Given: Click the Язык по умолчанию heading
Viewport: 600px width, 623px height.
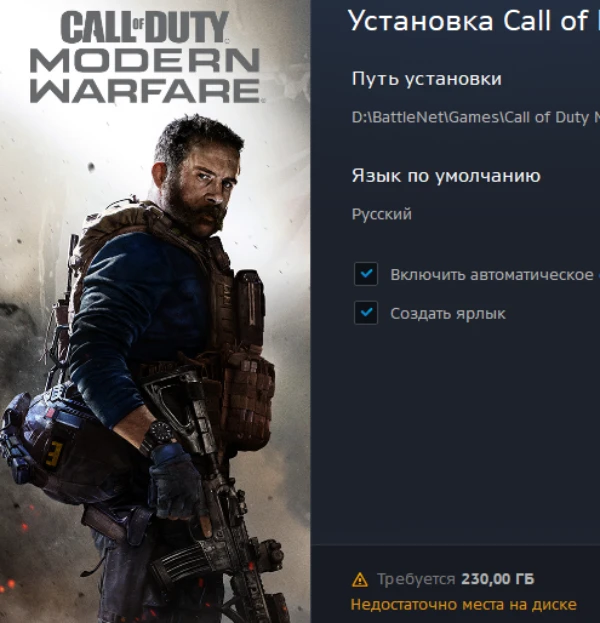Looking at the screenshot, I should tap(446, 176).
